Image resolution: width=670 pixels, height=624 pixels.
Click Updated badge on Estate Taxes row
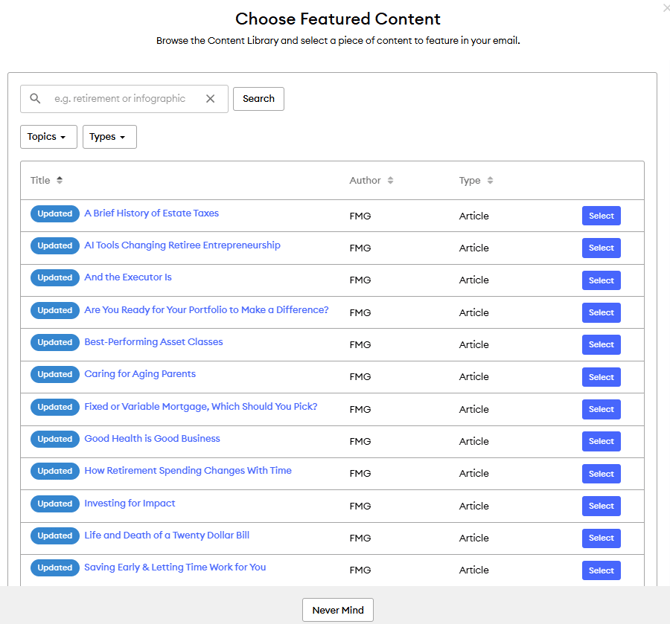tap(55, 214)
